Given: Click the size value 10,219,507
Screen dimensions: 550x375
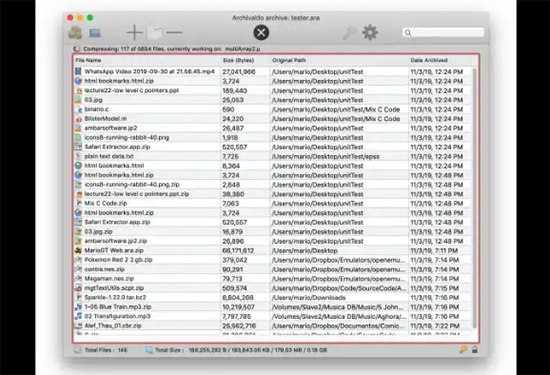Looking at the screenshot, I should (x=239, y=307).
